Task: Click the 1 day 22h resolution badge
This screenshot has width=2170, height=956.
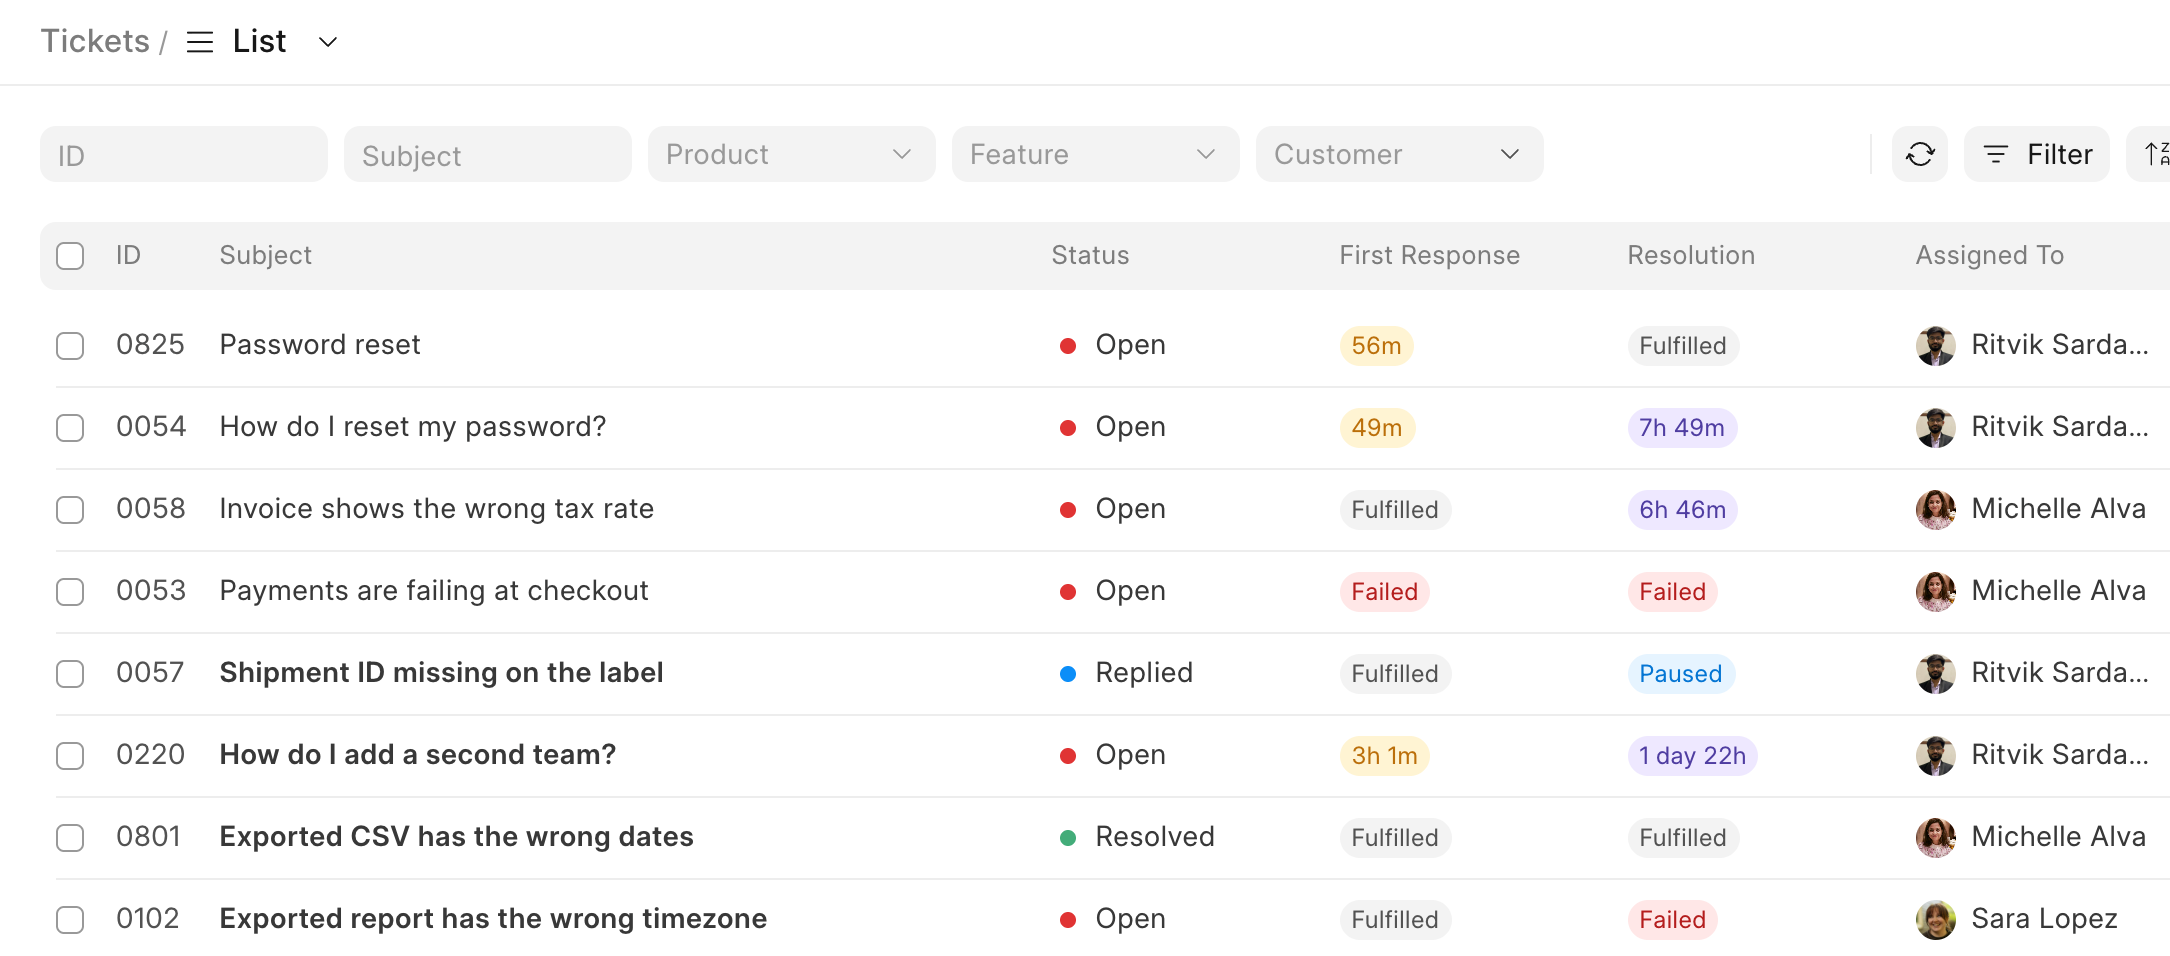Action: [x=1692, y=756]
